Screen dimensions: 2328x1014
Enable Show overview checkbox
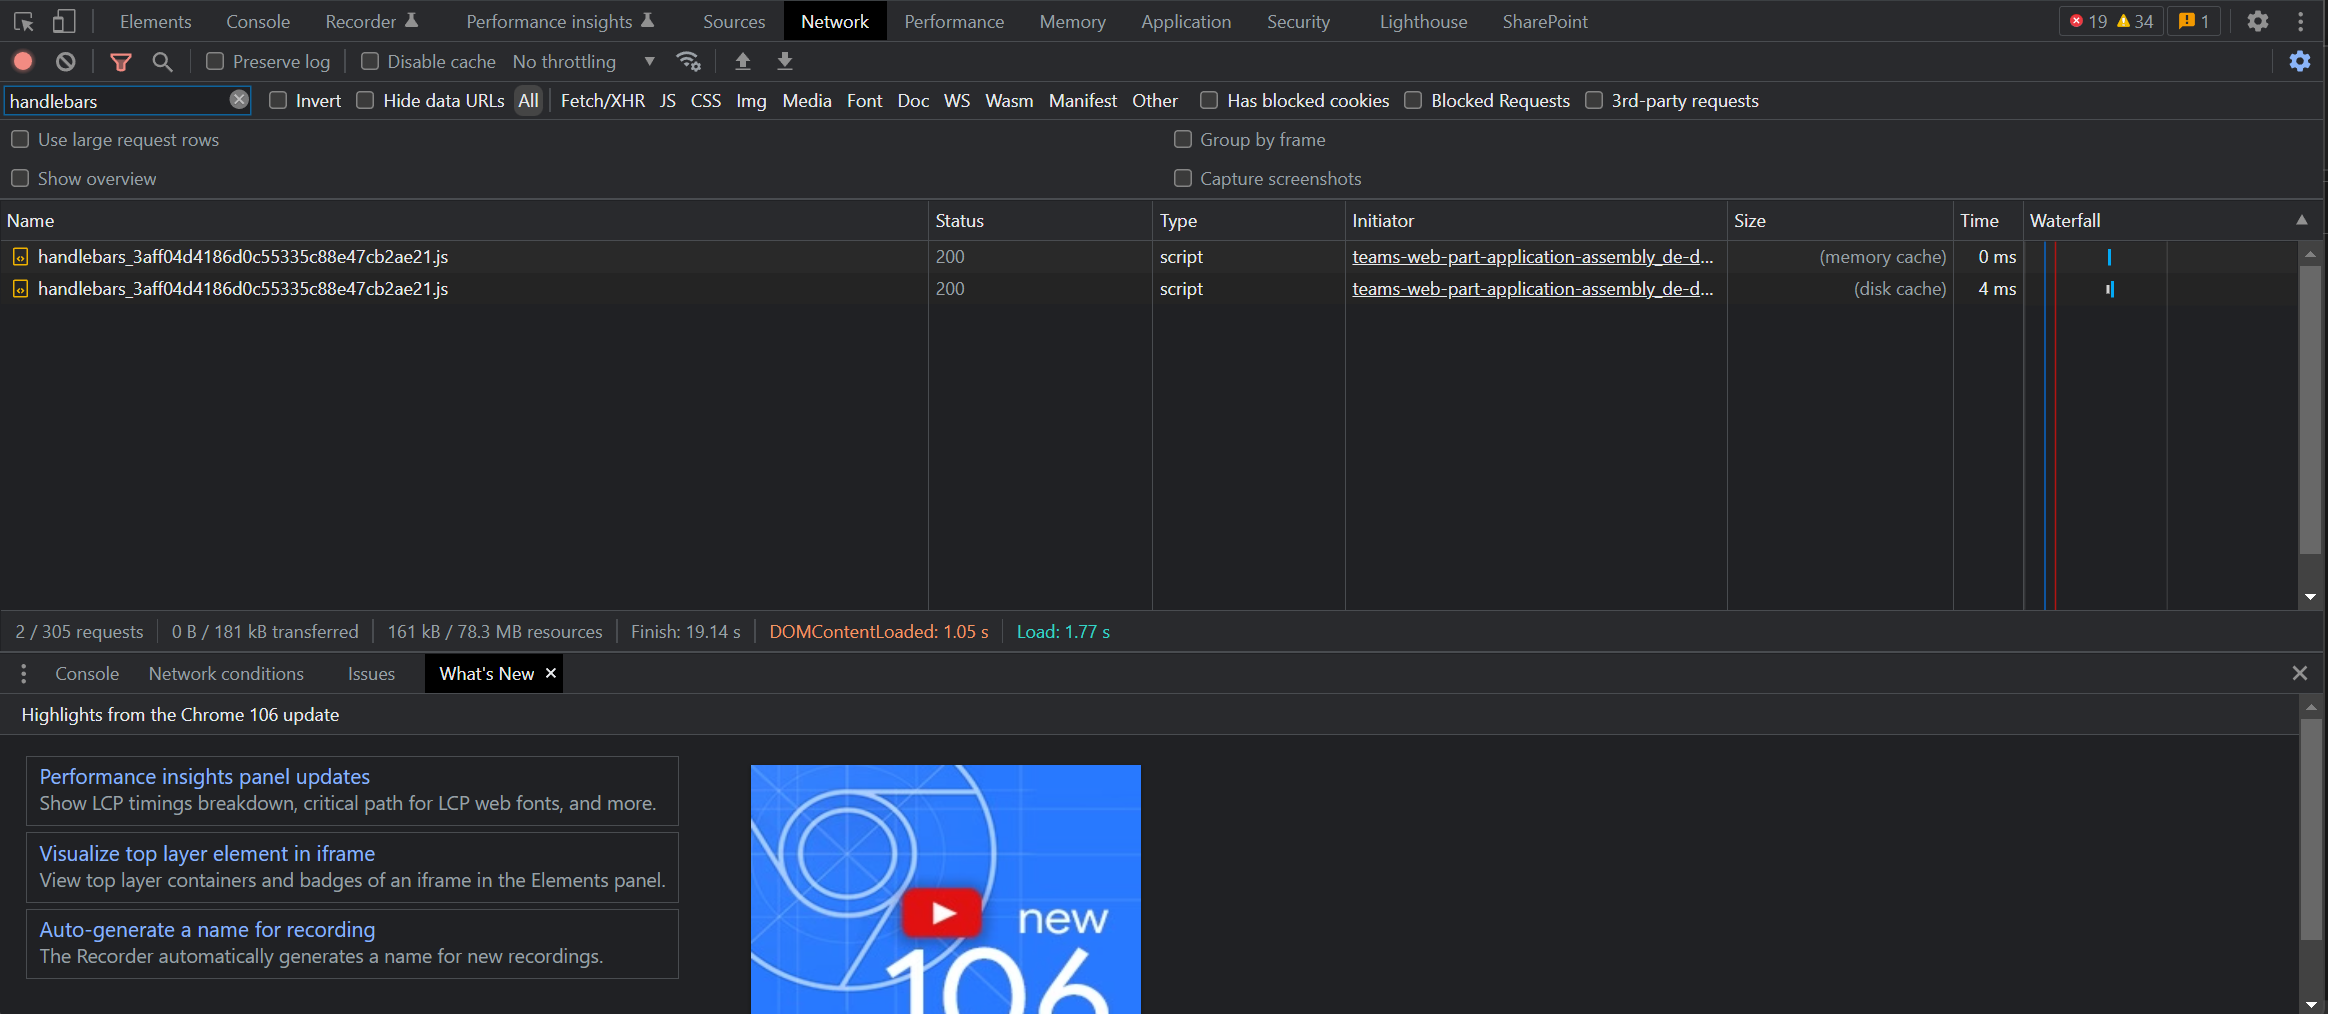tap(20, 178)
